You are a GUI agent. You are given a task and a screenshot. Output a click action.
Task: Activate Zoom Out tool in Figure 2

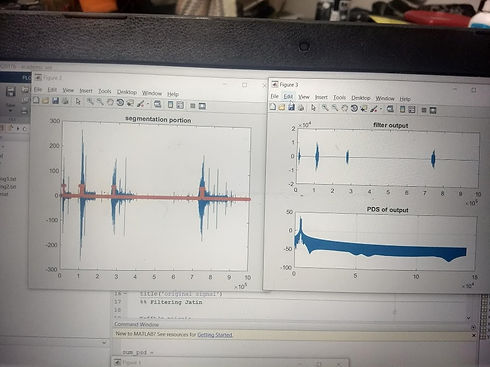tap(100, 102)
